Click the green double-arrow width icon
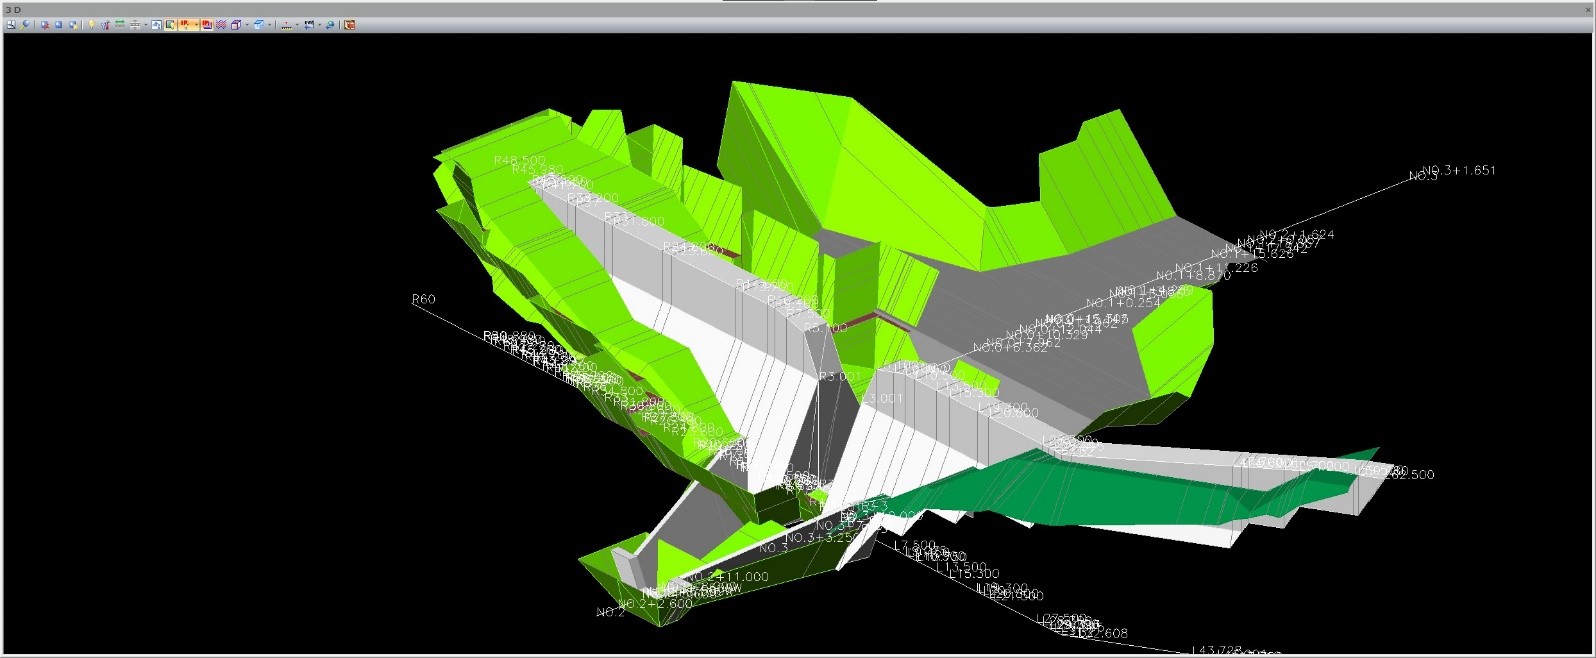Screen dimensions: 1596x658 click(x=119, y=24)
